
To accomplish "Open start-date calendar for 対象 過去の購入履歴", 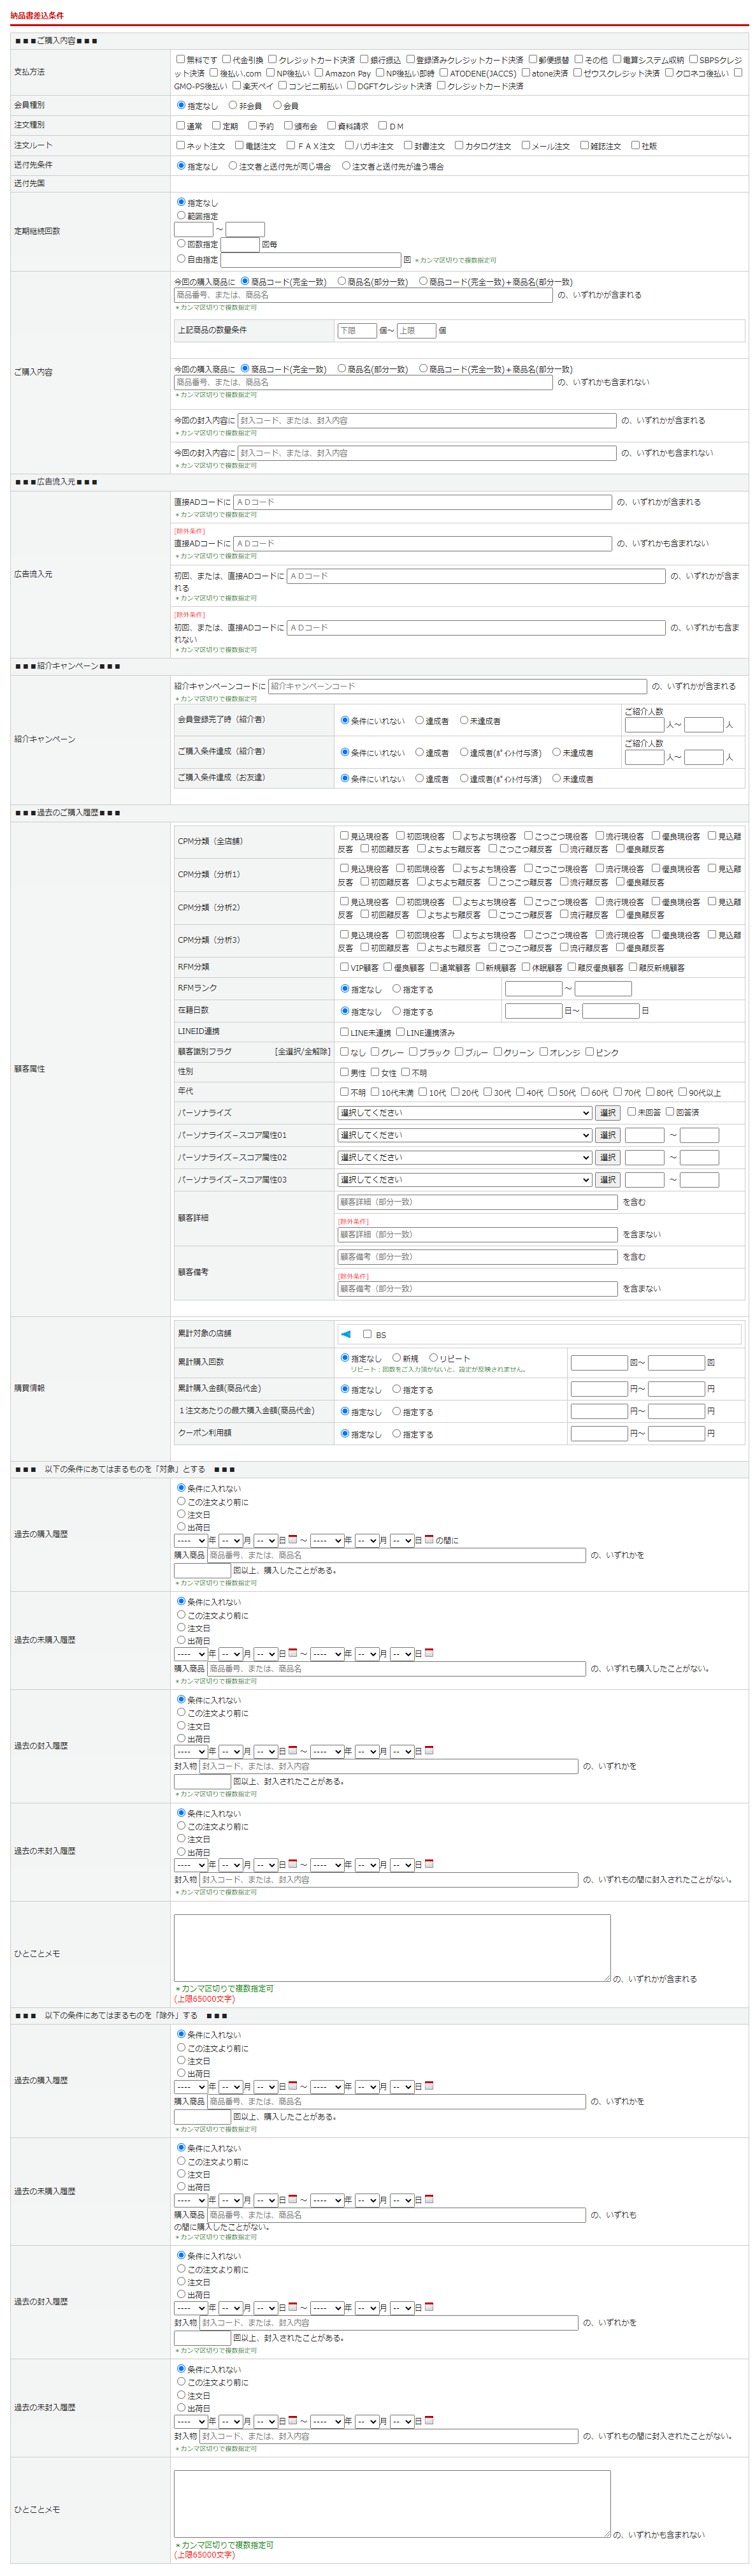I will point(293,1540).
